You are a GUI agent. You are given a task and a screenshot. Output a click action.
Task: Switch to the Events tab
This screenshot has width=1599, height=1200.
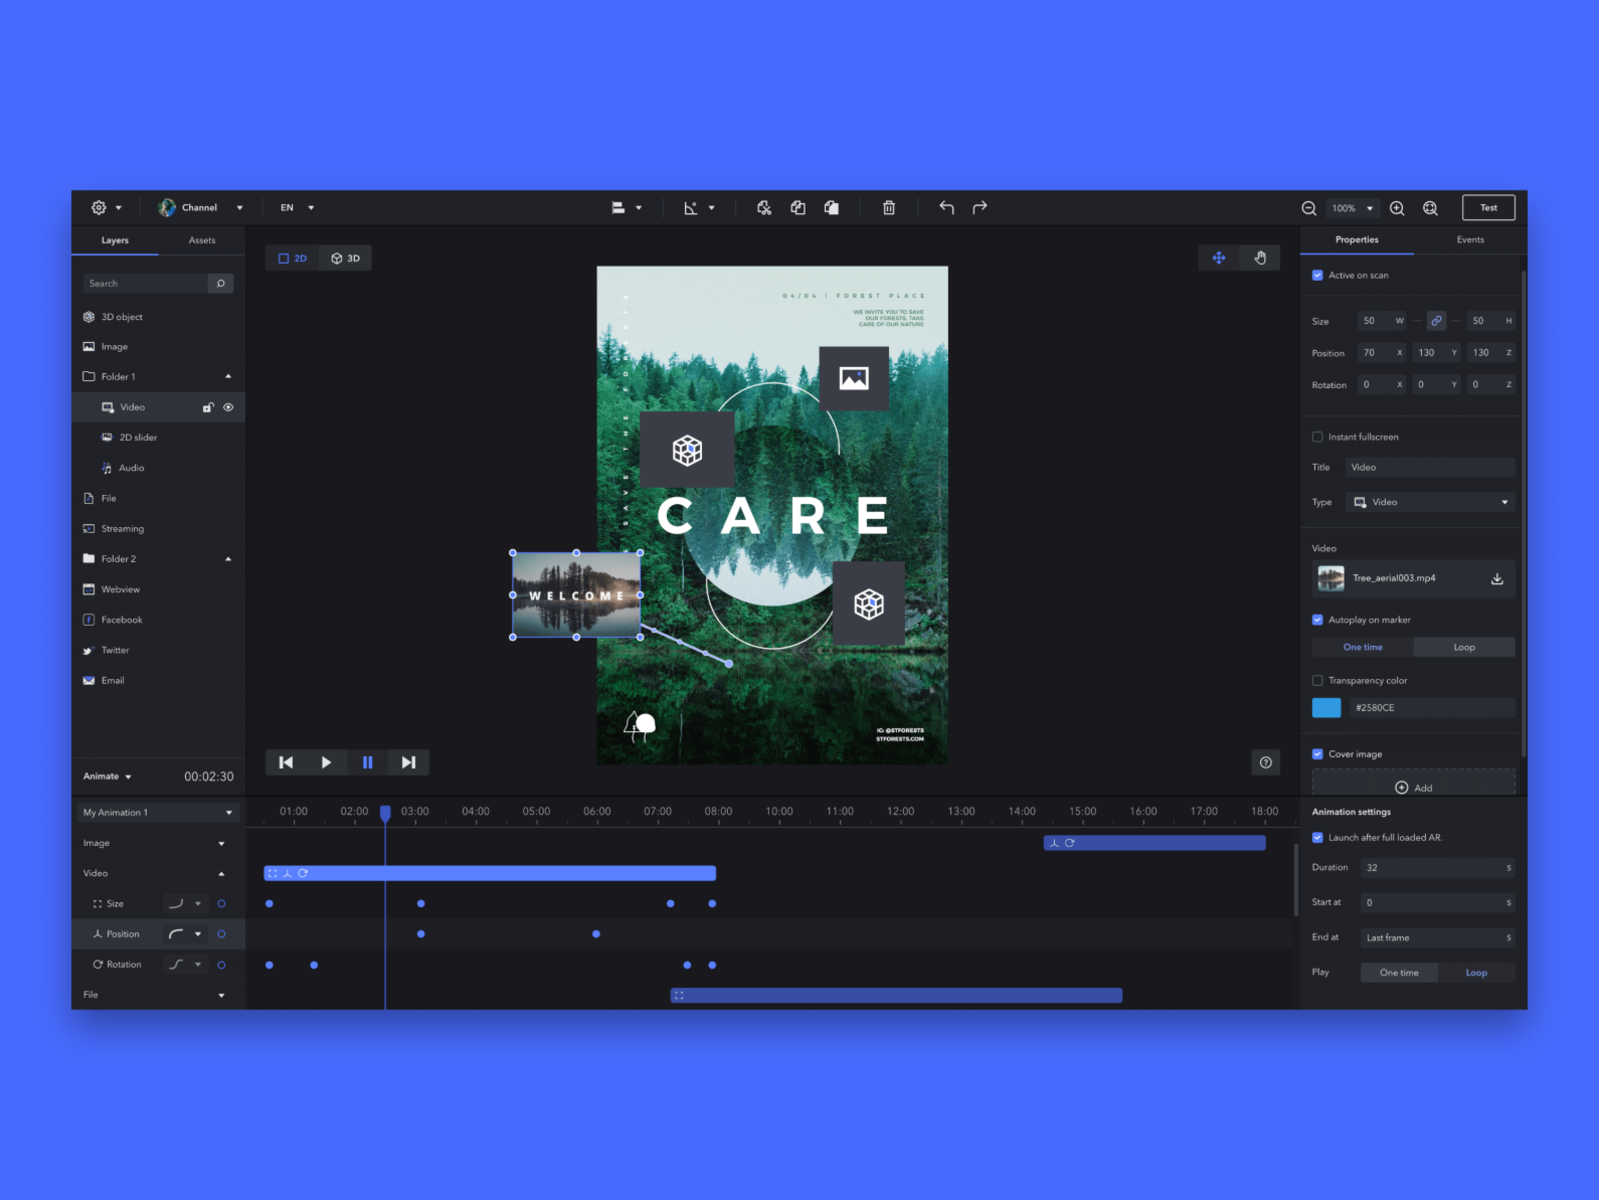point(1470,240)
